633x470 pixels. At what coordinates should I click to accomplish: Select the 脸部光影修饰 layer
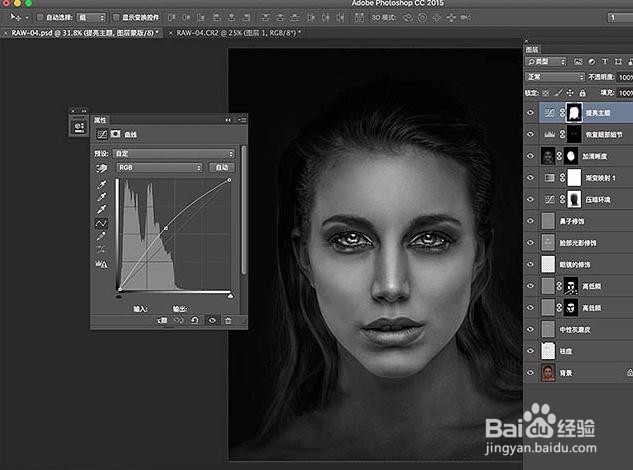[x=578, y=243]
